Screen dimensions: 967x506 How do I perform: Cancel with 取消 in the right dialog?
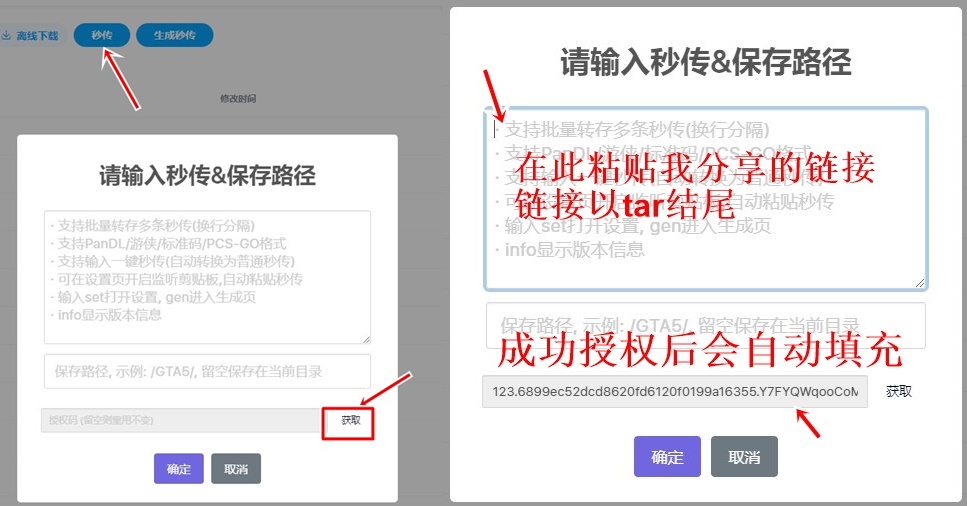pos(744,457)
